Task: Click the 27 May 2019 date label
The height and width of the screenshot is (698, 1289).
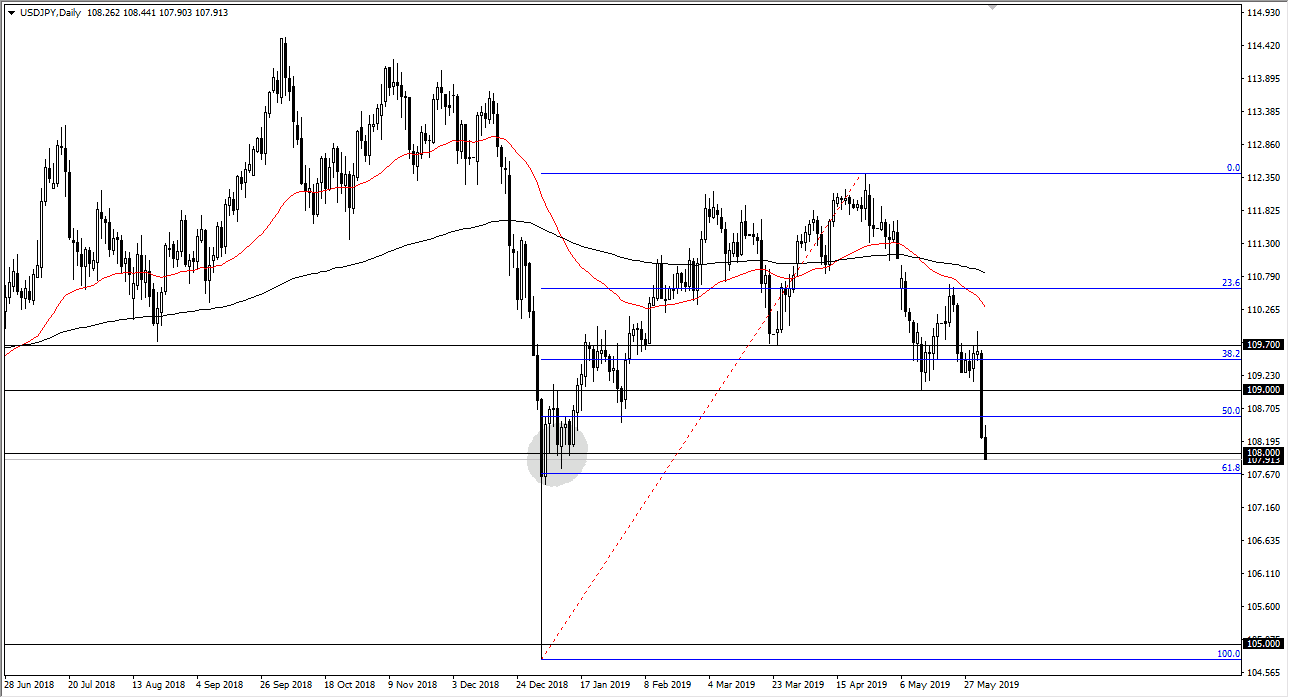Action: (x=993, y=685)
